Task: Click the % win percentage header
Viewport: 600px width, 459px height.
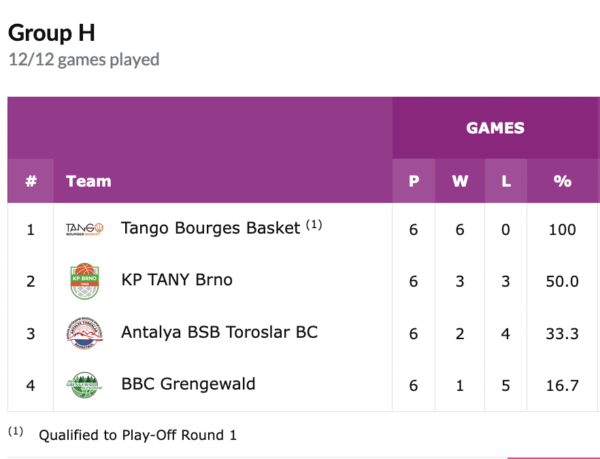Action: click(562, 181)
